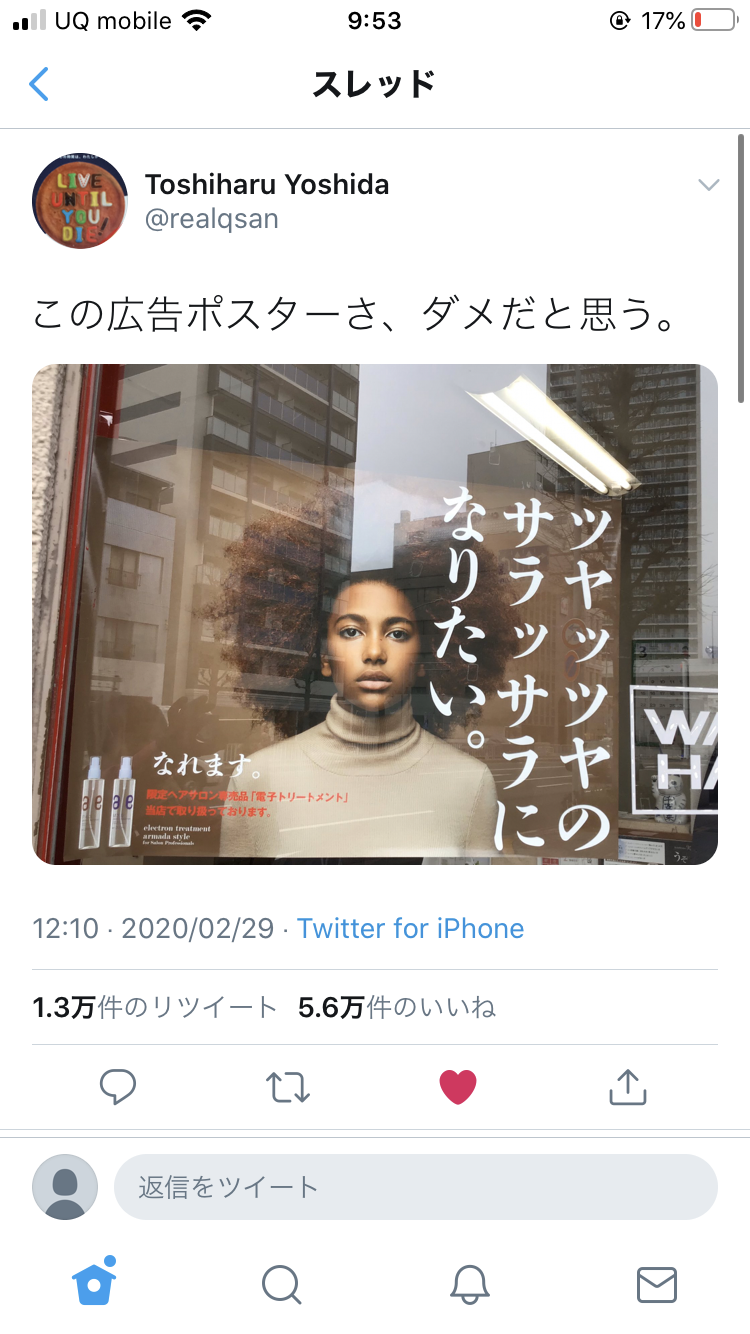The width and height of the screenshot is (750, 1334).
Task: Show the 1.3万 retweets list
Action: [x=155, y=1007]
